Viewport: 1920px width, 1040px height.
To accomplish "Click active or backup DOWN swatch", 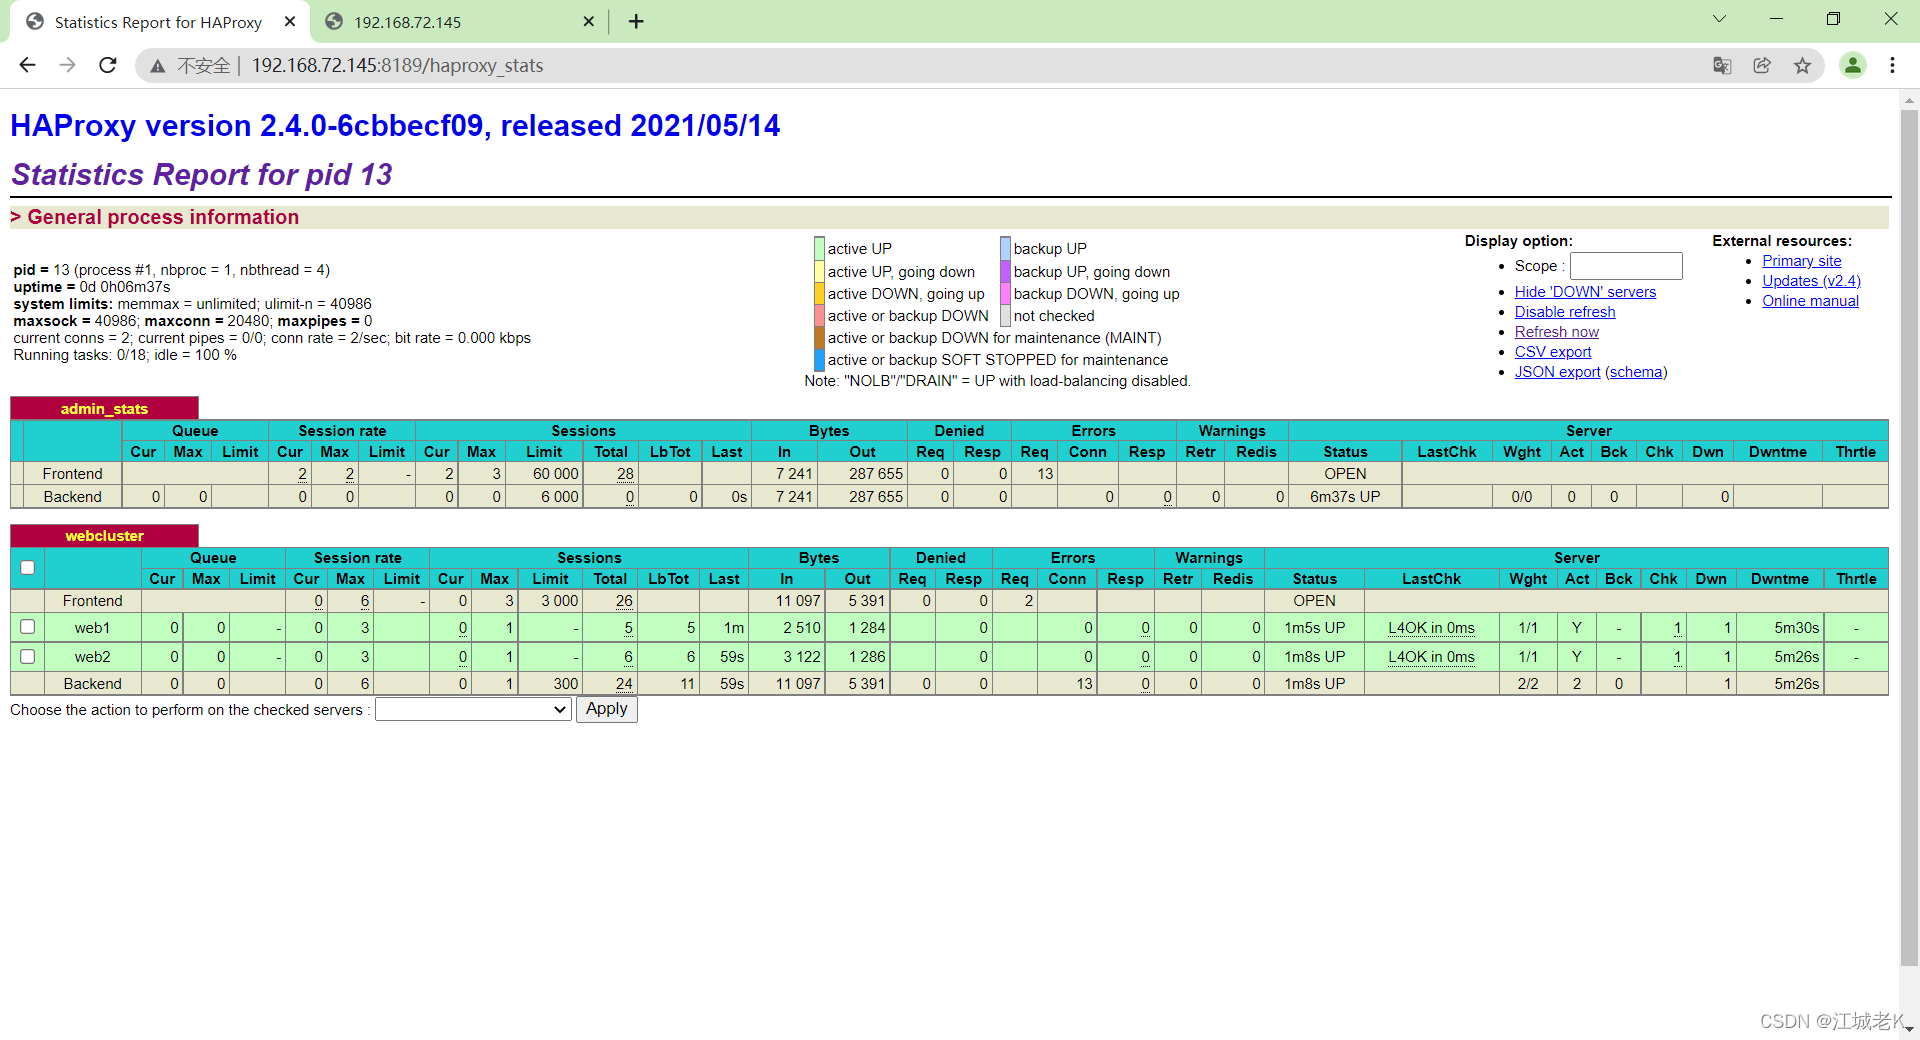I will [819, 315].
